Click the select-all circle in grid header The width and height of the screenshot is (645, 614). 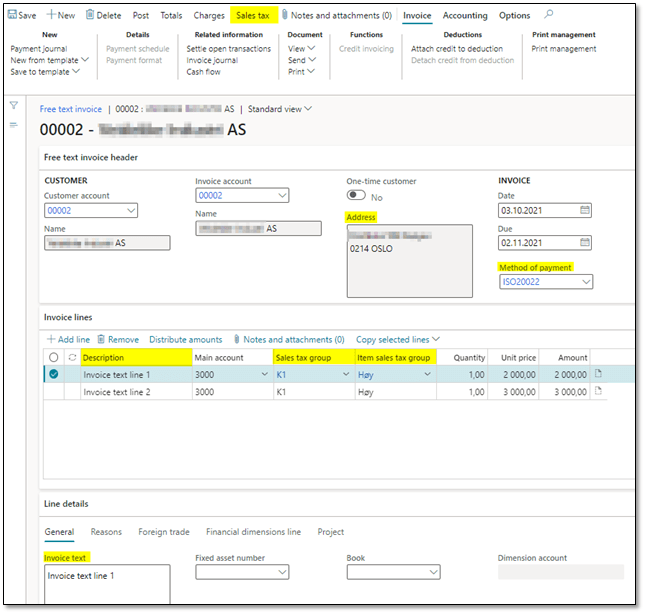tap(54, 357)
